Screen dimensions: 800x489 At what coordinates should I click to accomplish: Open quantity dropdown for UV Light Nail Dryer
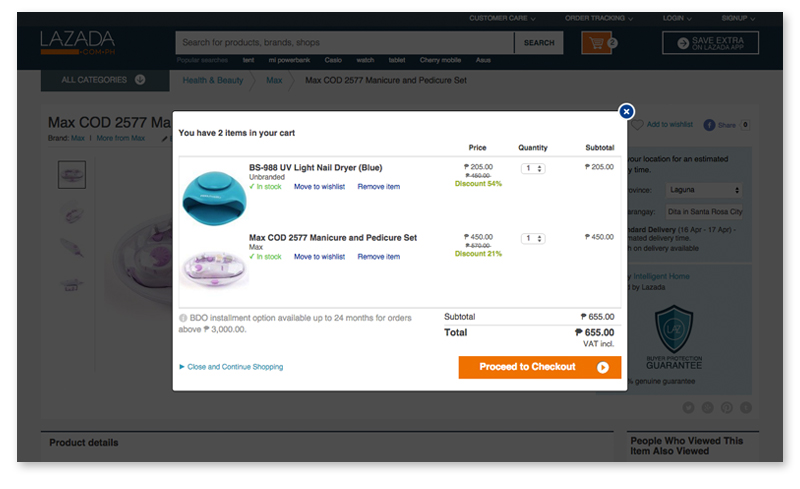(x=533, y=168)
